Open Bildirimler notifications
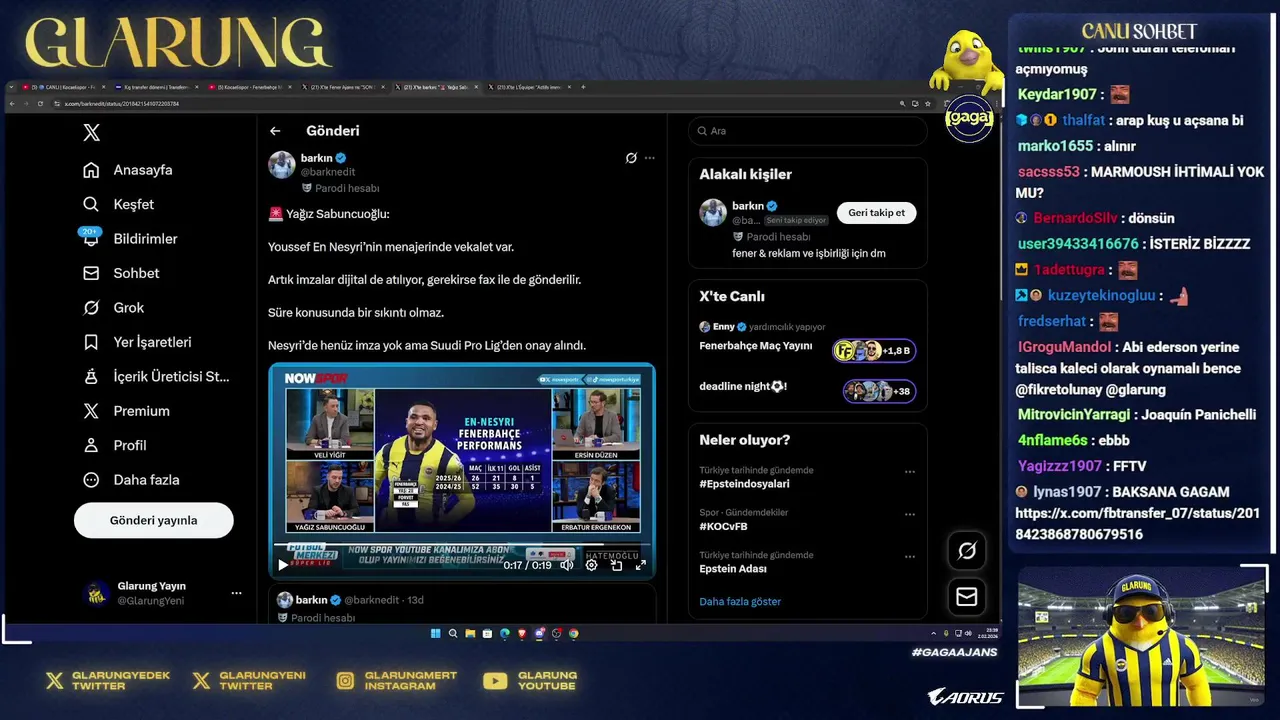 coord(130,238)
